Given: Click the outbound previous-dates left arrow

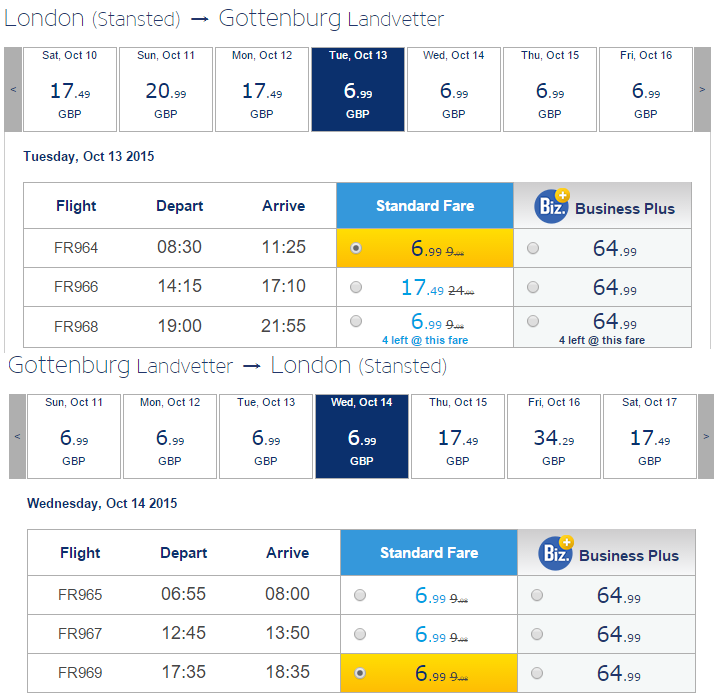Looking at the screenshot, I should click(x=13, y=89).
